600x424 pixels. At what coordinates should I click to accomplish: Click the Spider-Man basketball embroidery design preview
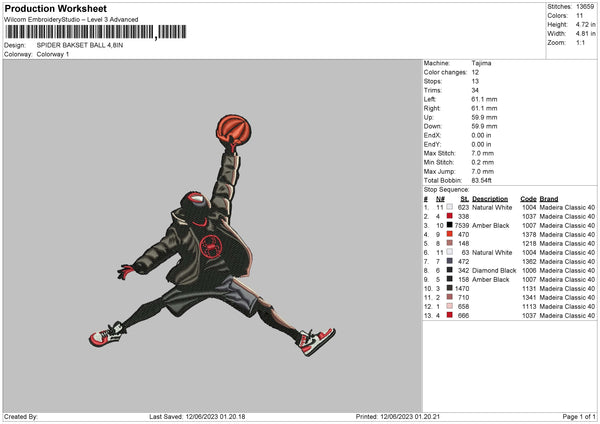coord(212,235)
